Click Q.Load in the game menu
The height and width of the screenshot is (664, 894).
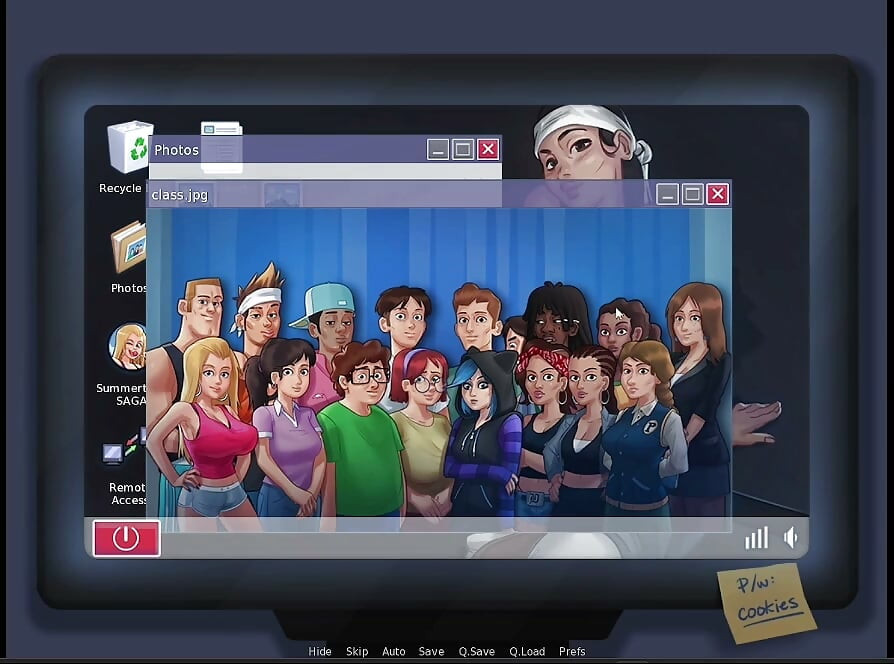(x=527, y=651)
